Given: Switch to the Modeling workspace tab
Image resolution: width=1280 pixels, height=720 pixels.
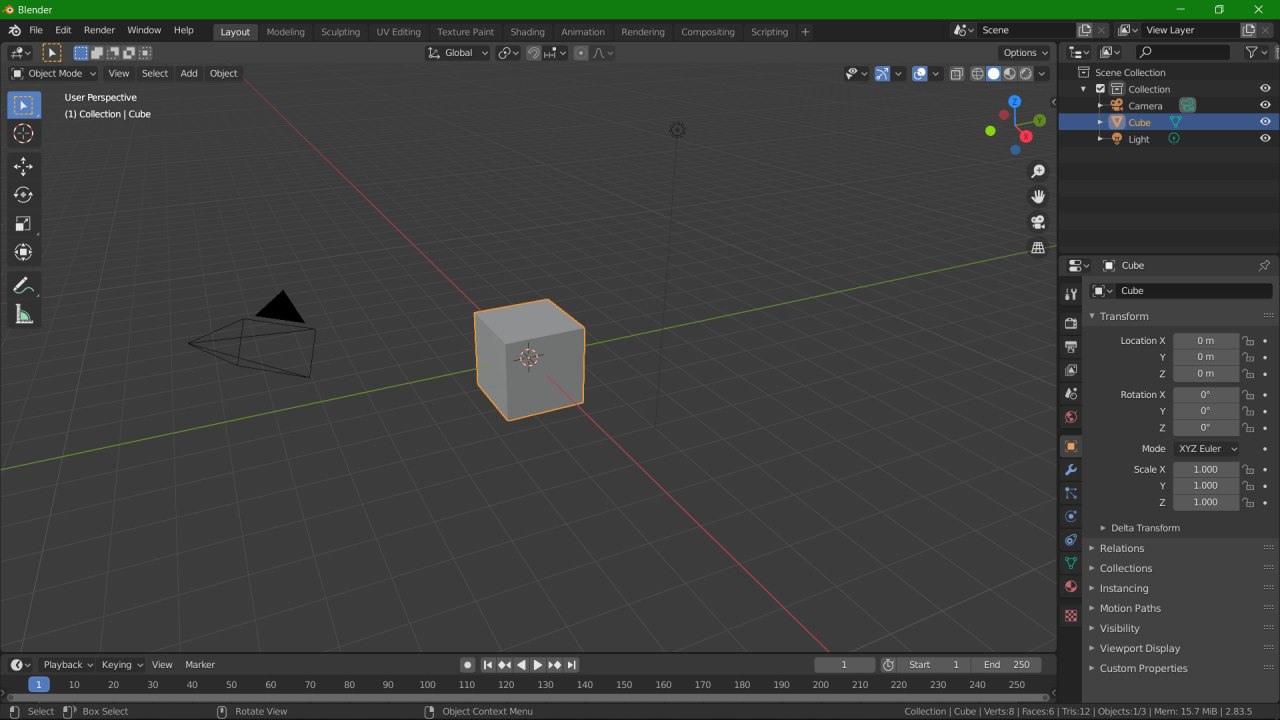Looking at the screenshot, I should pos(285,32).
